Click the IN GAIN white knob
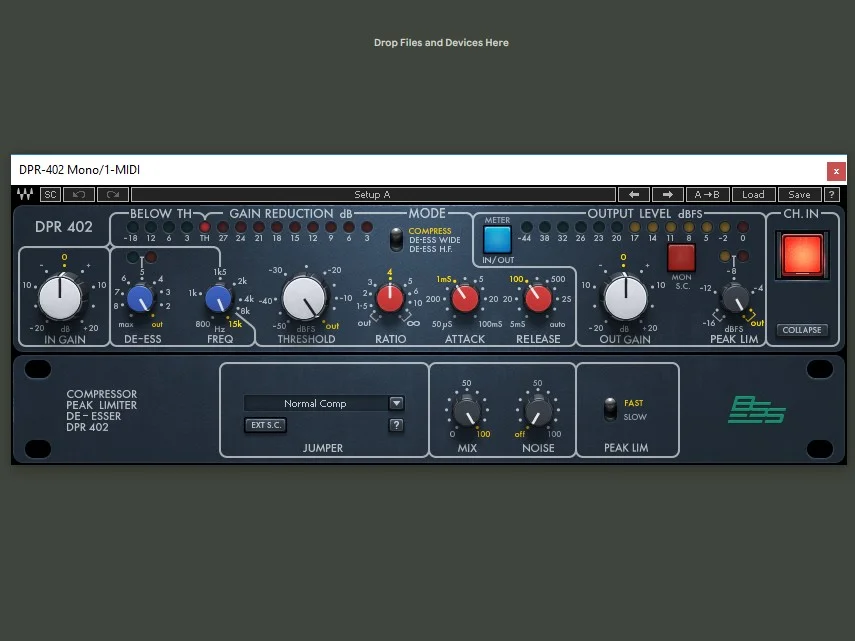 [x=60, y=298]
